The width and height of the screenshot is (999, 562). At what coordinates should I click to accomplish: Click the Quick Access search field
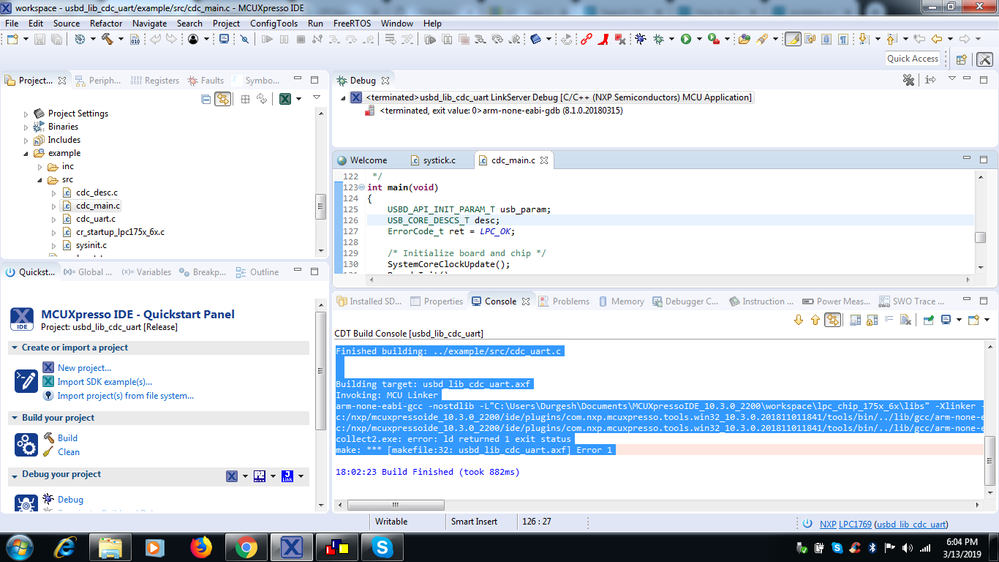[x=912, y=59]
